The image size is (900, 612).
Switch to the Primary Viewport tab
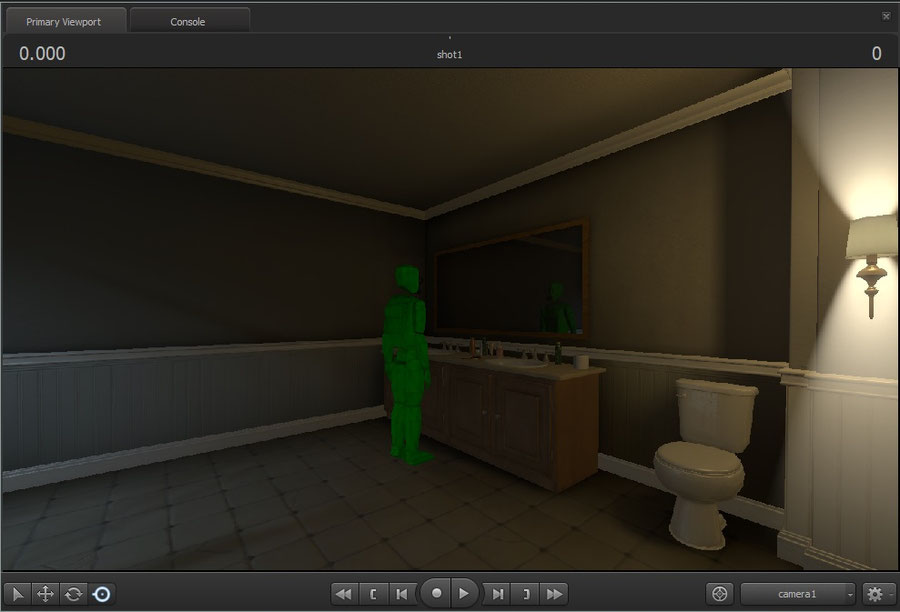(x=64, y=21)
